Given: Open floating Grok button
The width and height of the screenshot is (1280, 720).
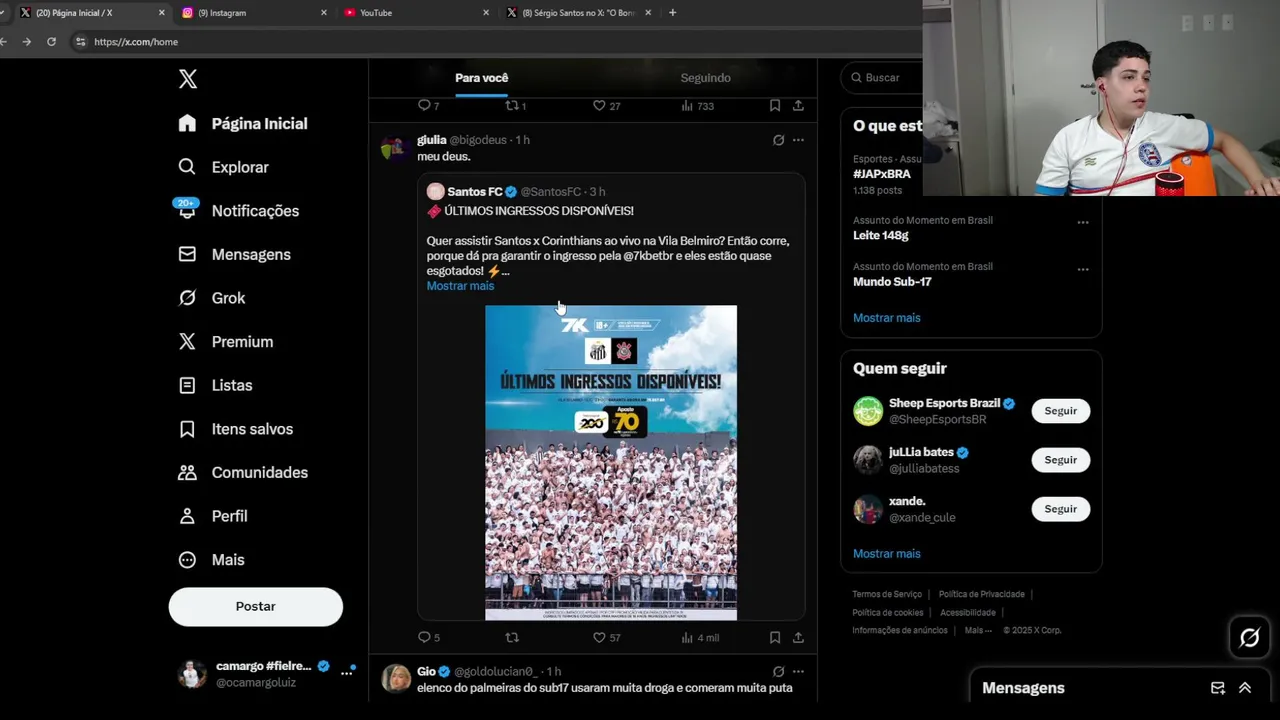Looking at the screenshot, I should (x=1249, y=638).
